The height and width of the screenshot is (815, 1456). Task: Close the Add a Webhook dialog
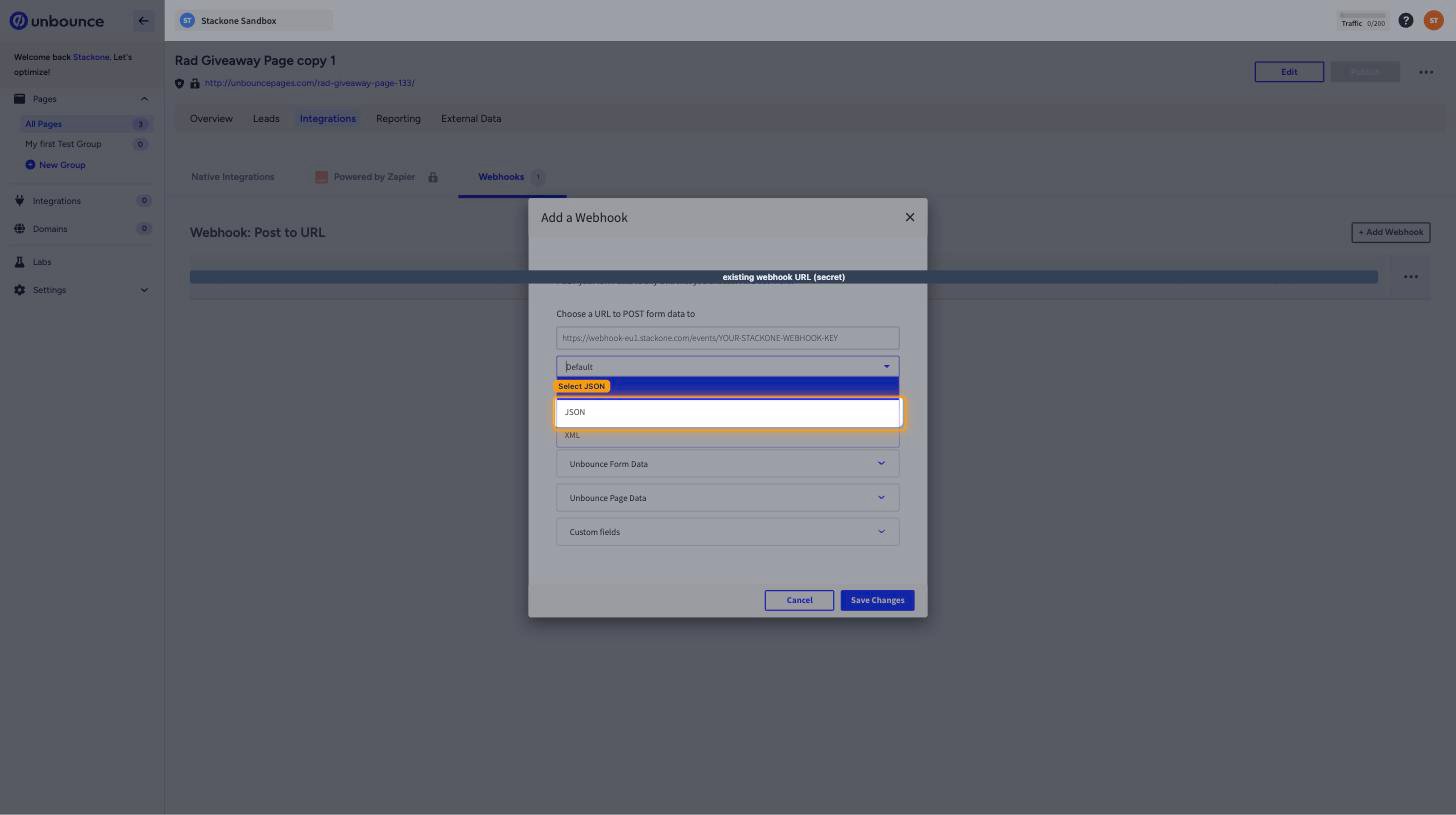click(910, 217)
